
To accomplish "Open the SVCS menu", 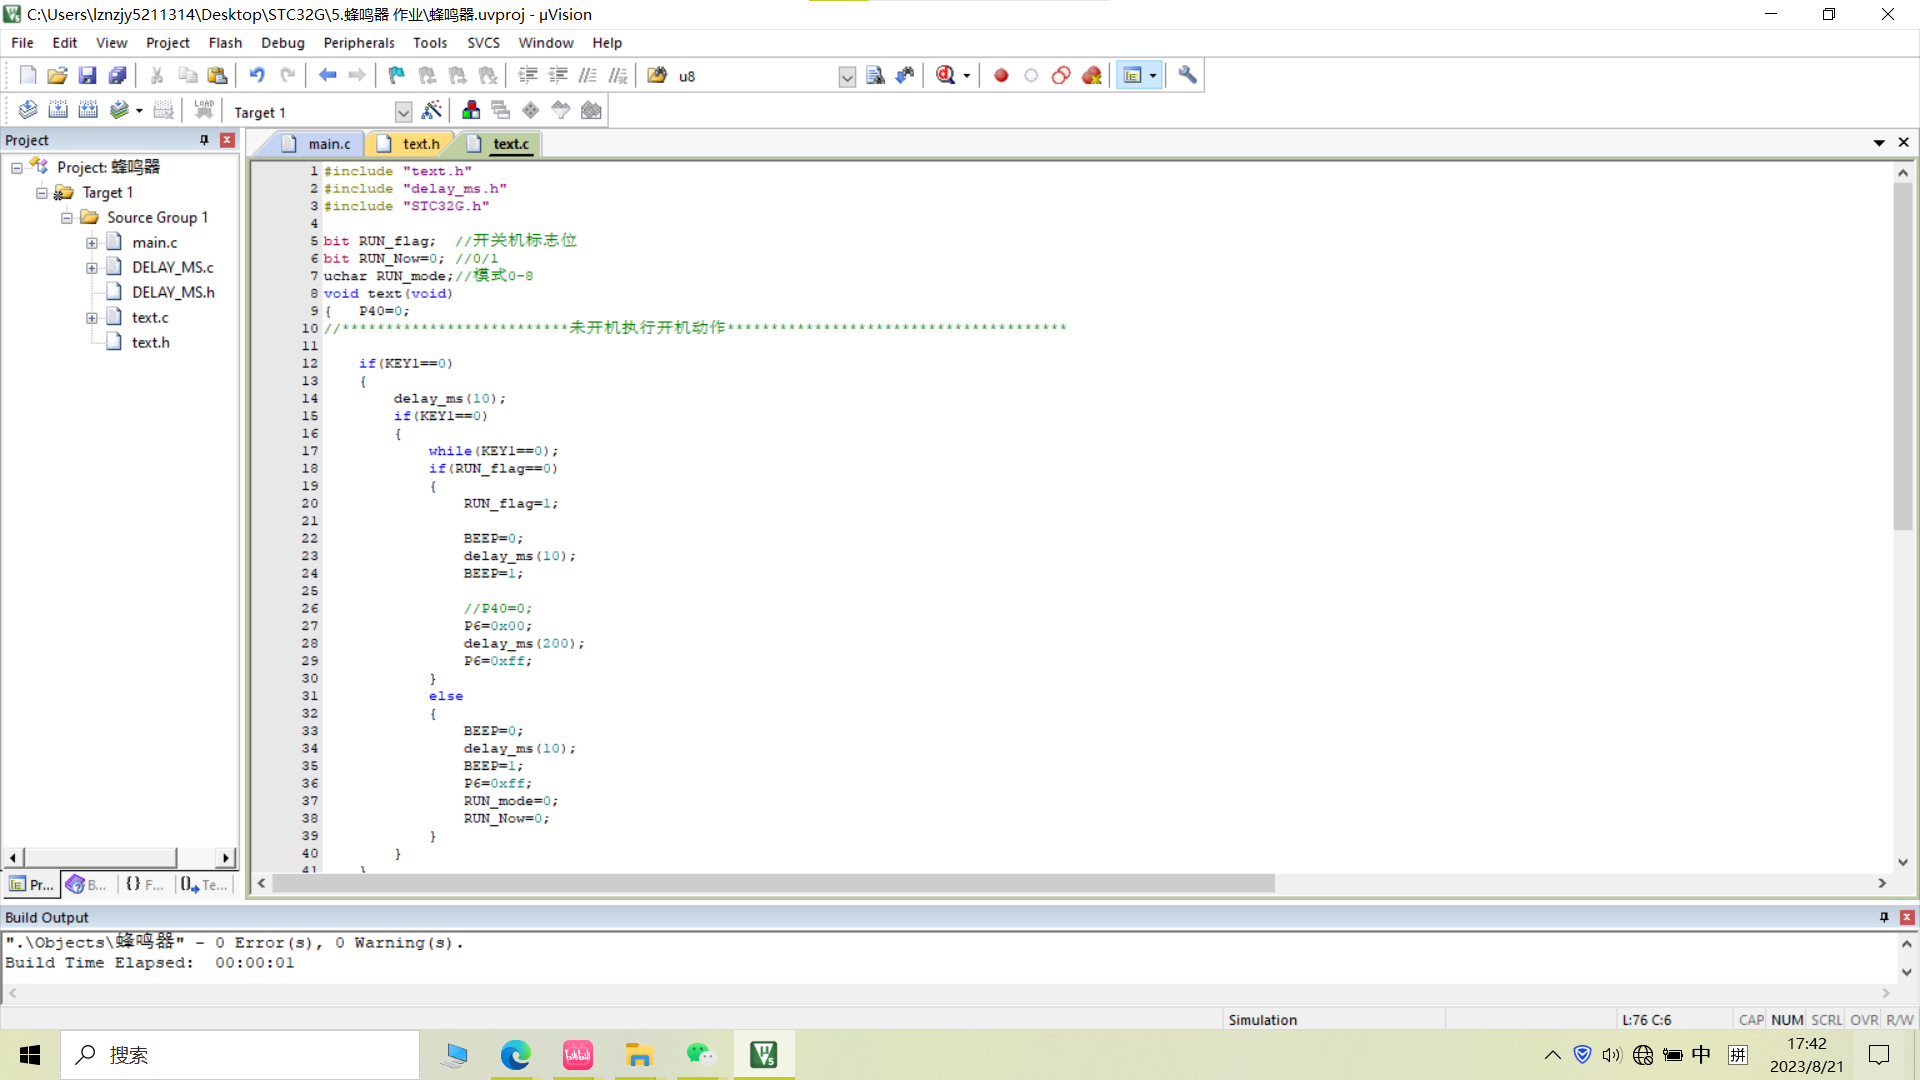I will tap(483, 43).
